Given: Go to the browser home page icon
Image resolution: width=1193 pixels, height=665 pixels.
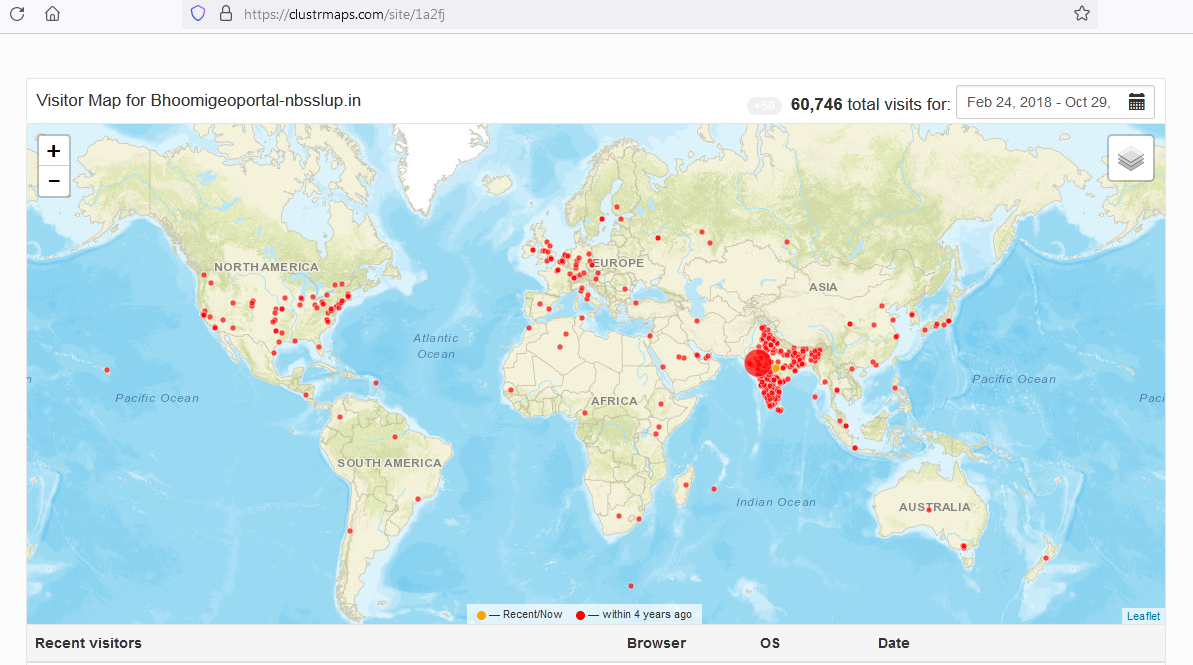Looking at the screenshot, I should click(x=53, y=14).
